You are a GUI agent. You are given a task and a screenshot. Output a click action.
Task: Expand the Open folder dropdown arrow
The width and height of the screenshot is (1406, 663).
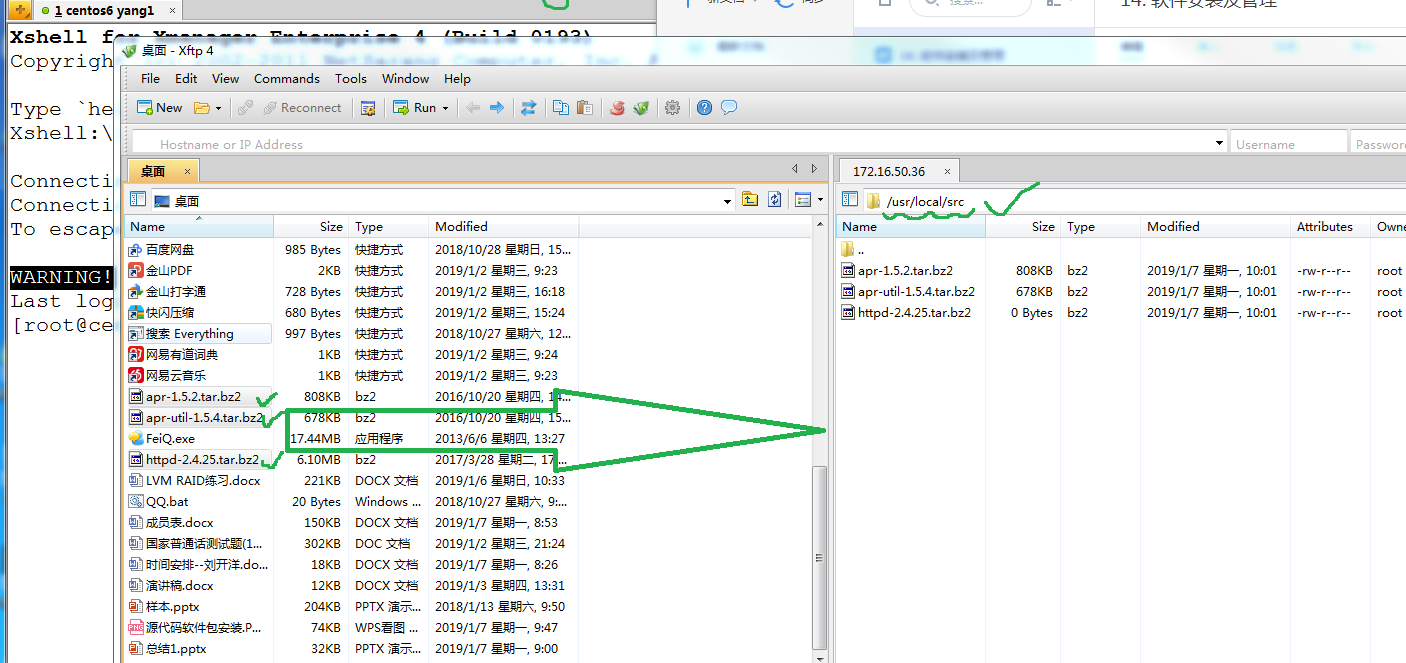tap(218, 108)
